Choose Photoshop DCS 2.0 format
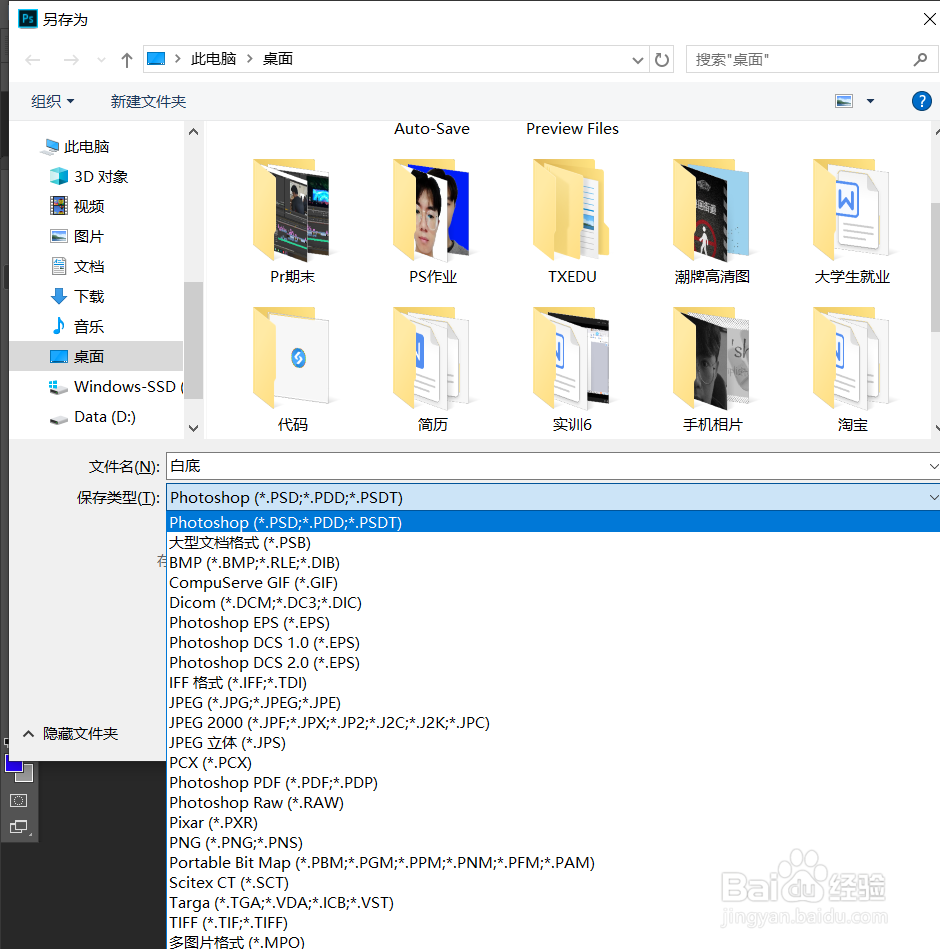This screenshot has height=949, width=940. coord(553,663)
